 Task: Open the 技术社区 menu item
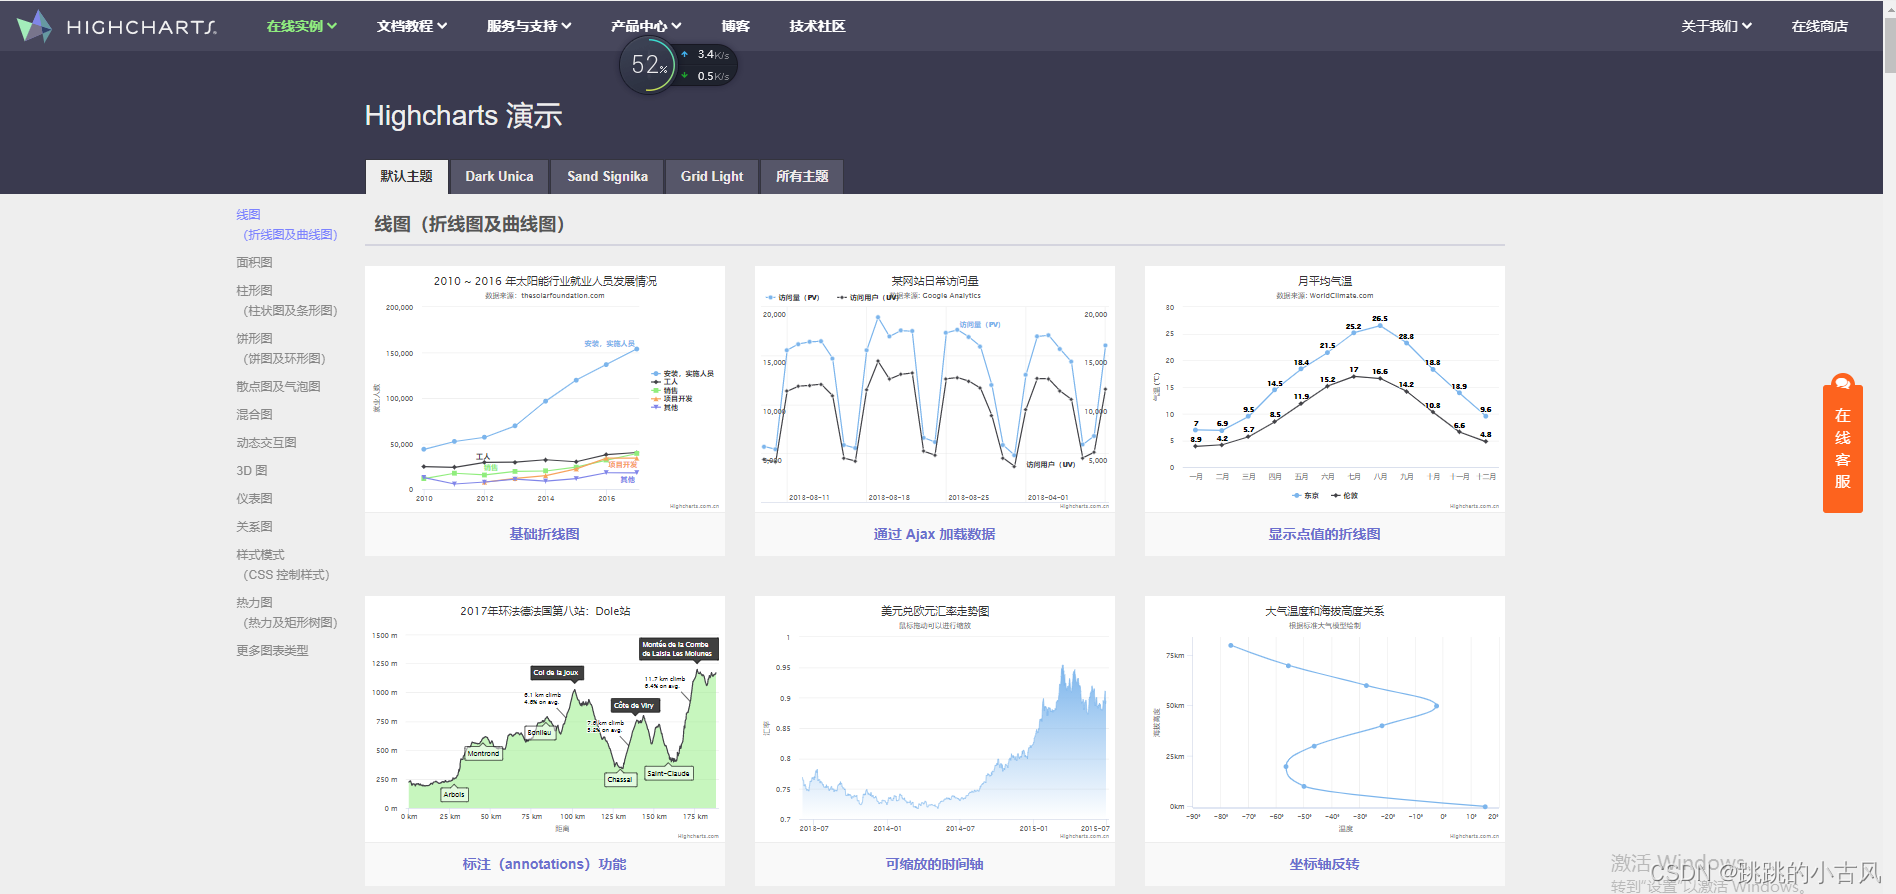tap(817, 26)
